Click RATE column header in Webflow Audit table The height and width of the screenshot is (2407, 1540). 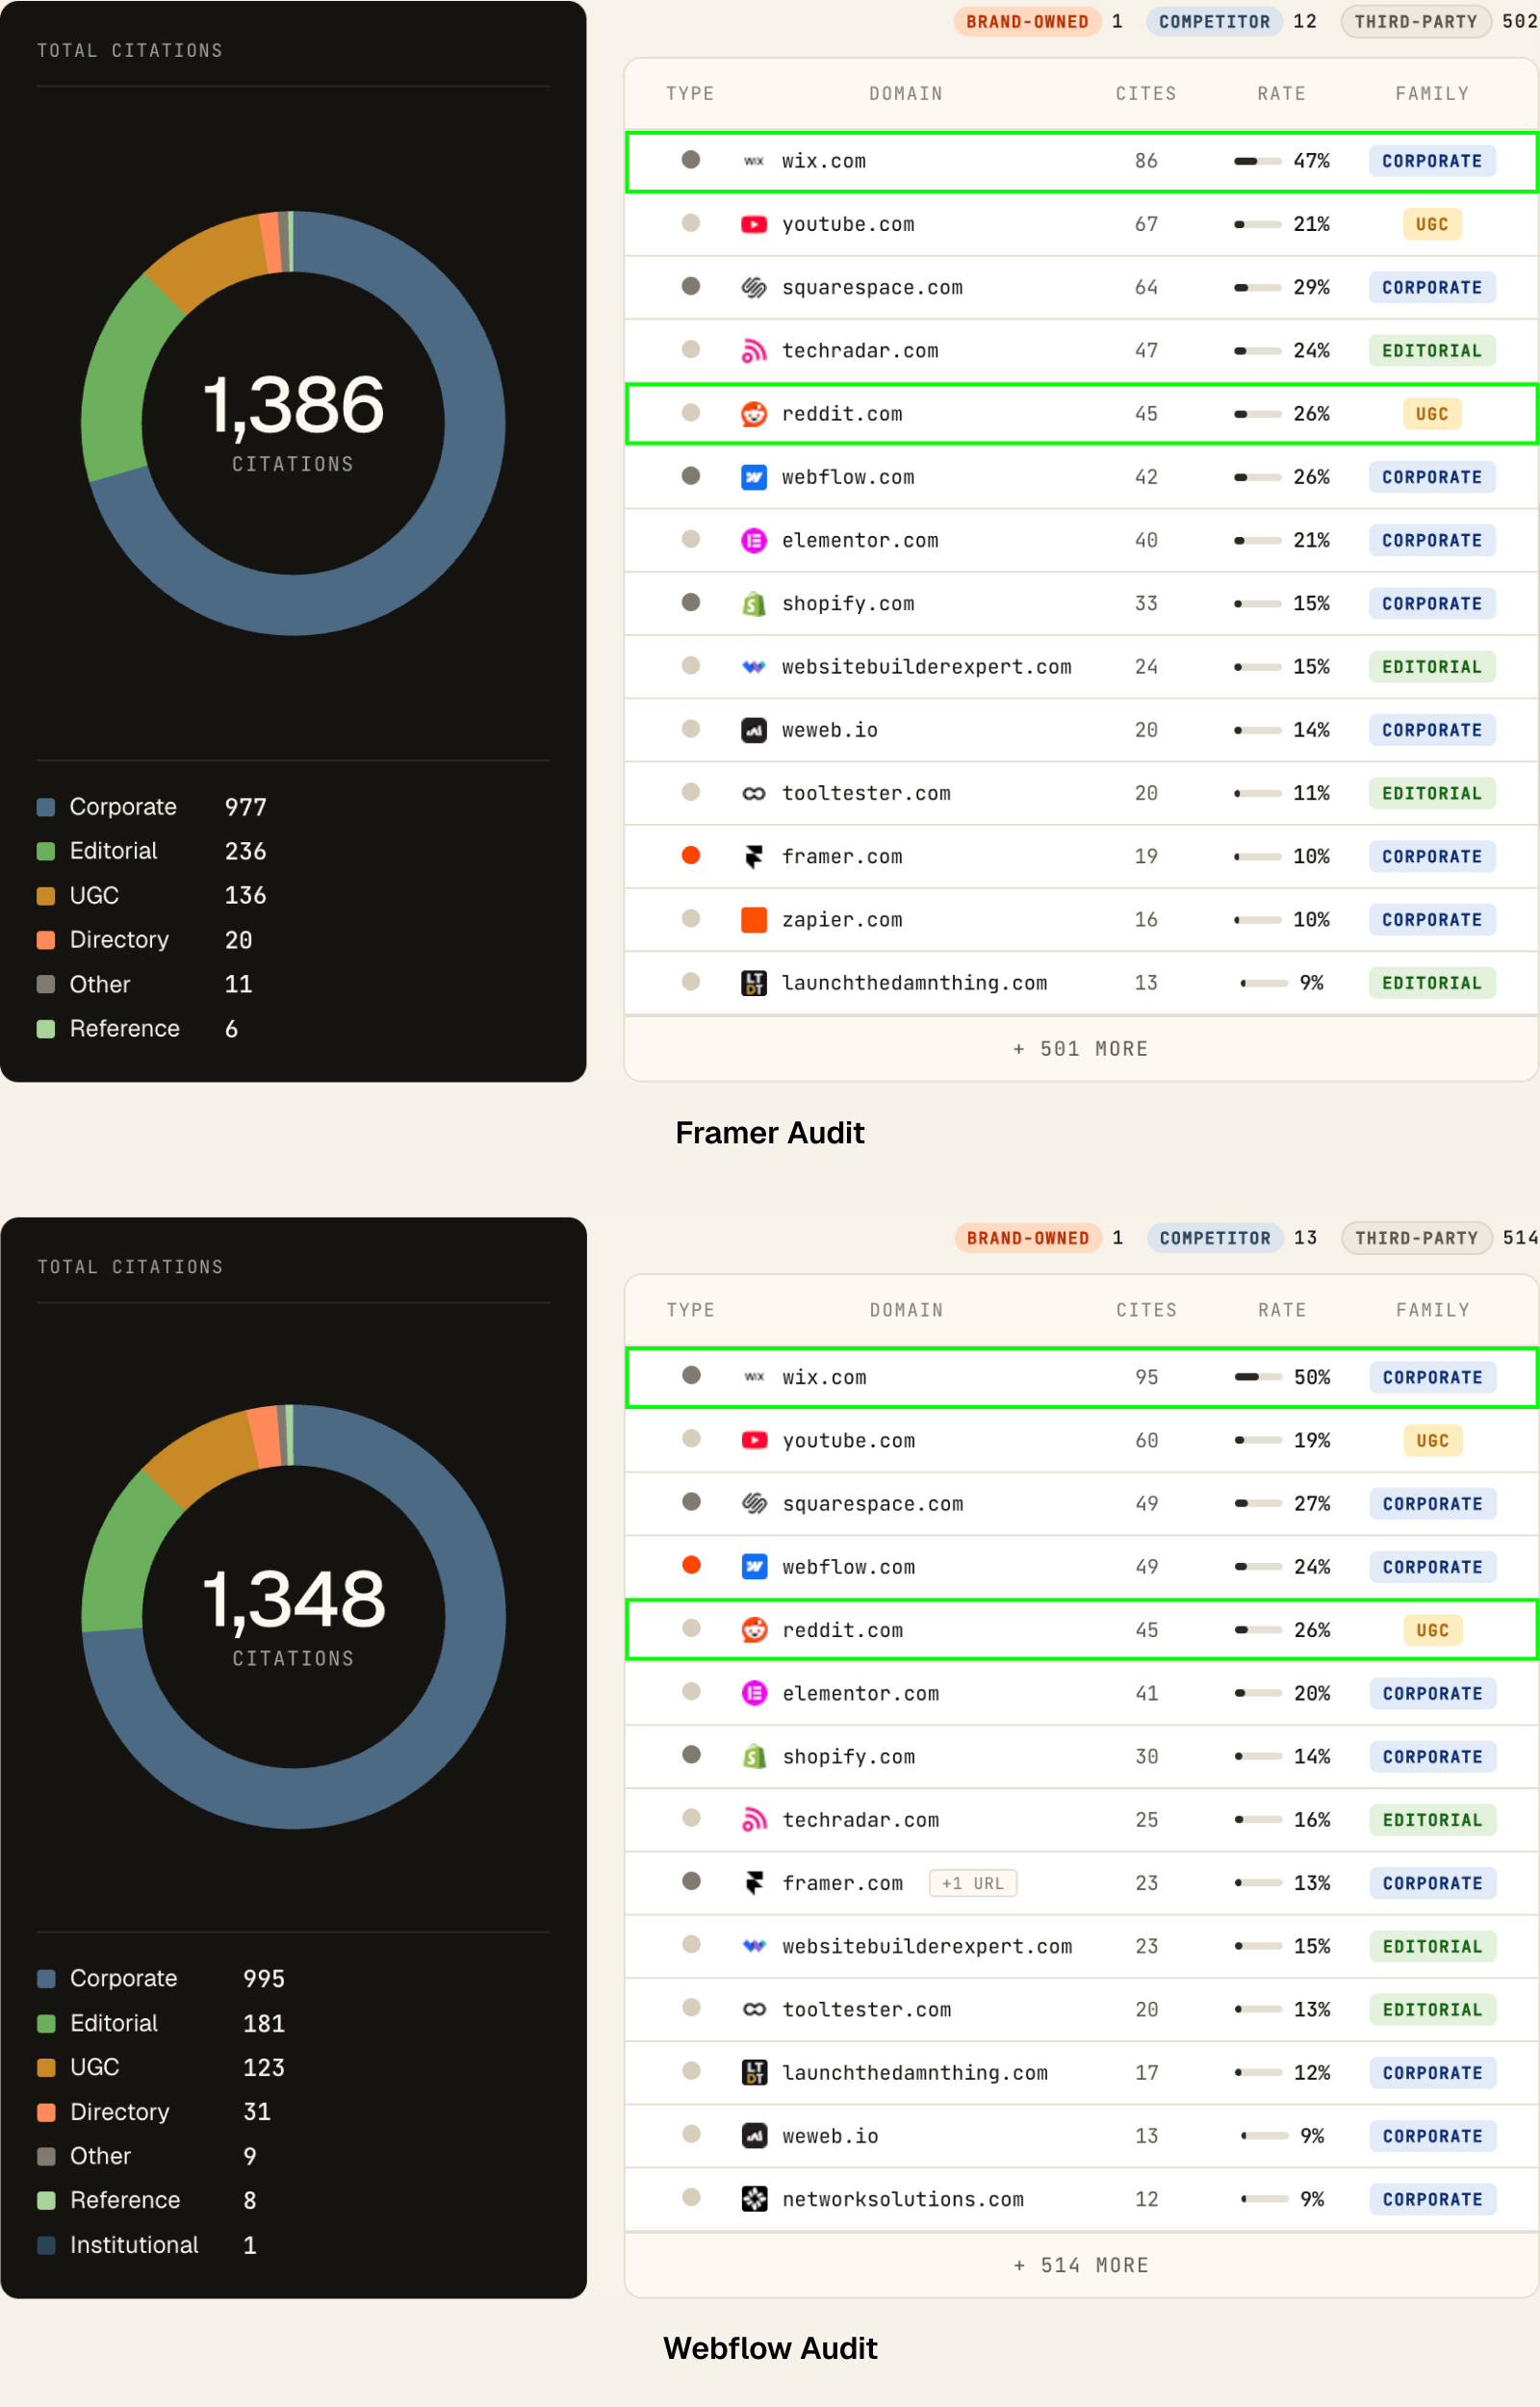point(1282,1310)
